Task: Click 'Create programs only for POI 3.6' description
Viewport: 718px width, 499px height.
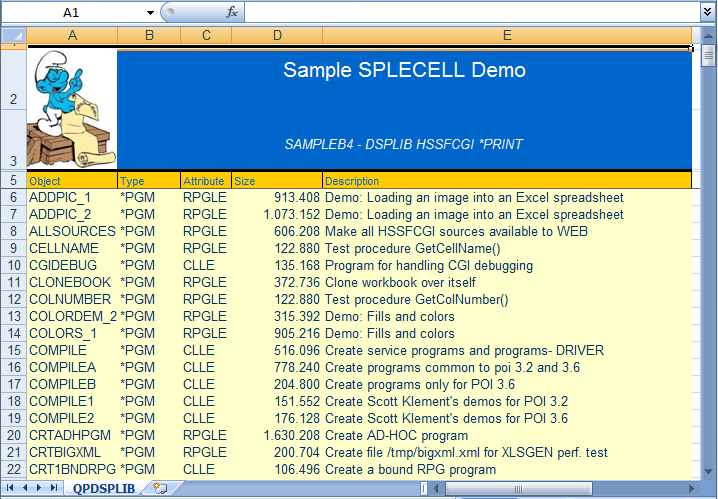Action: 420,384
